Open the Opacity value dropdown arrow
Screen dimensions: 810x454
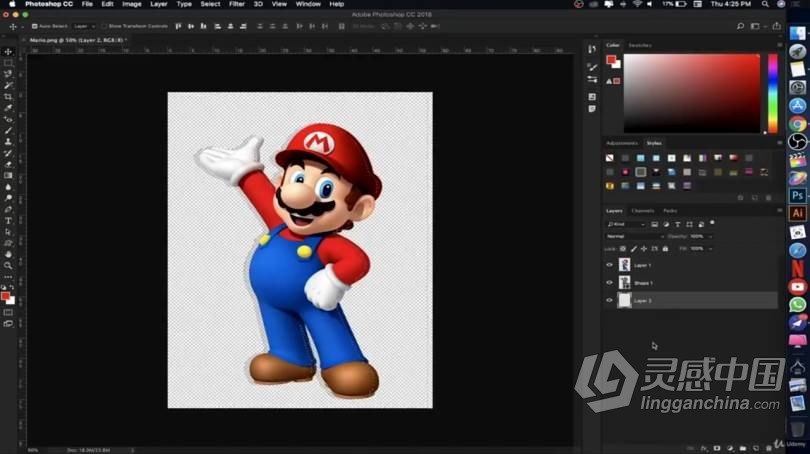(x=710, y=237)
